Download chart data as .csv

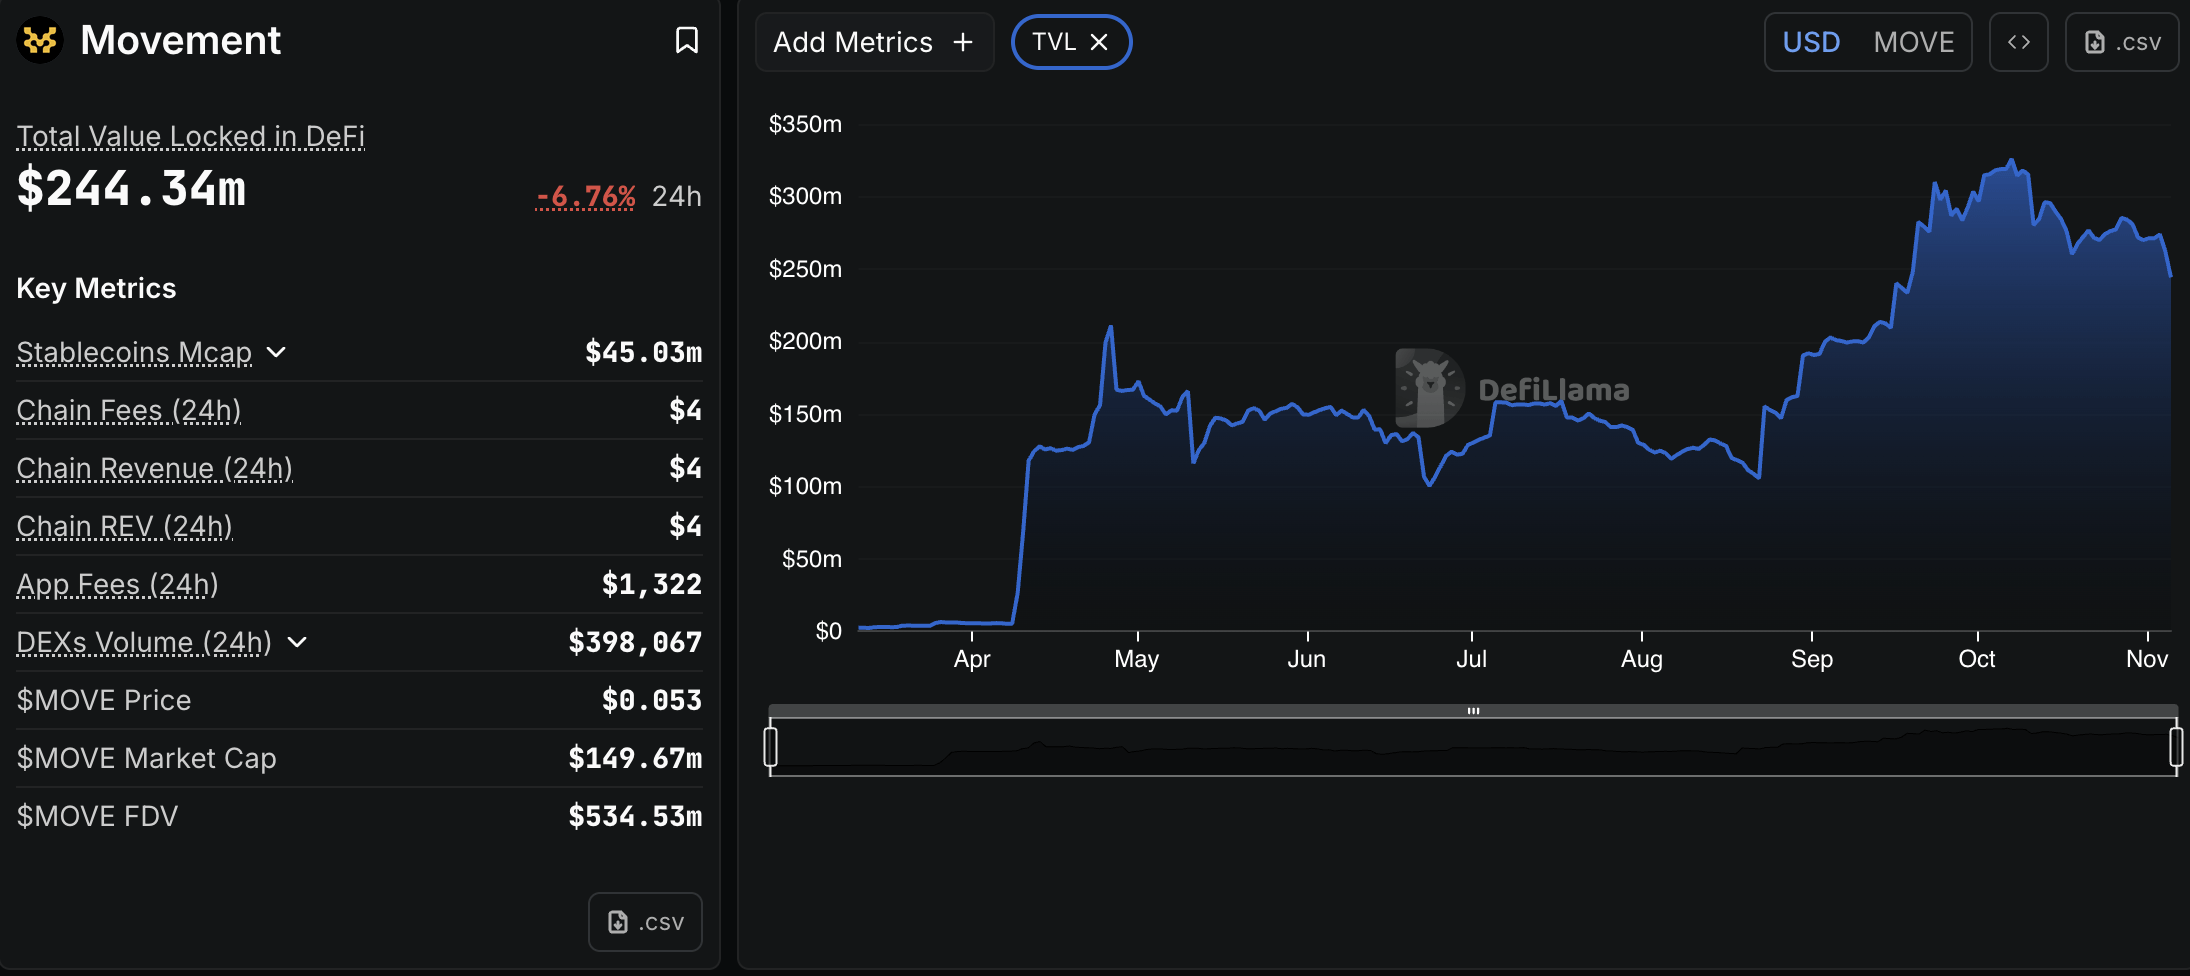pyautogui.click(x=2121, y=42)
